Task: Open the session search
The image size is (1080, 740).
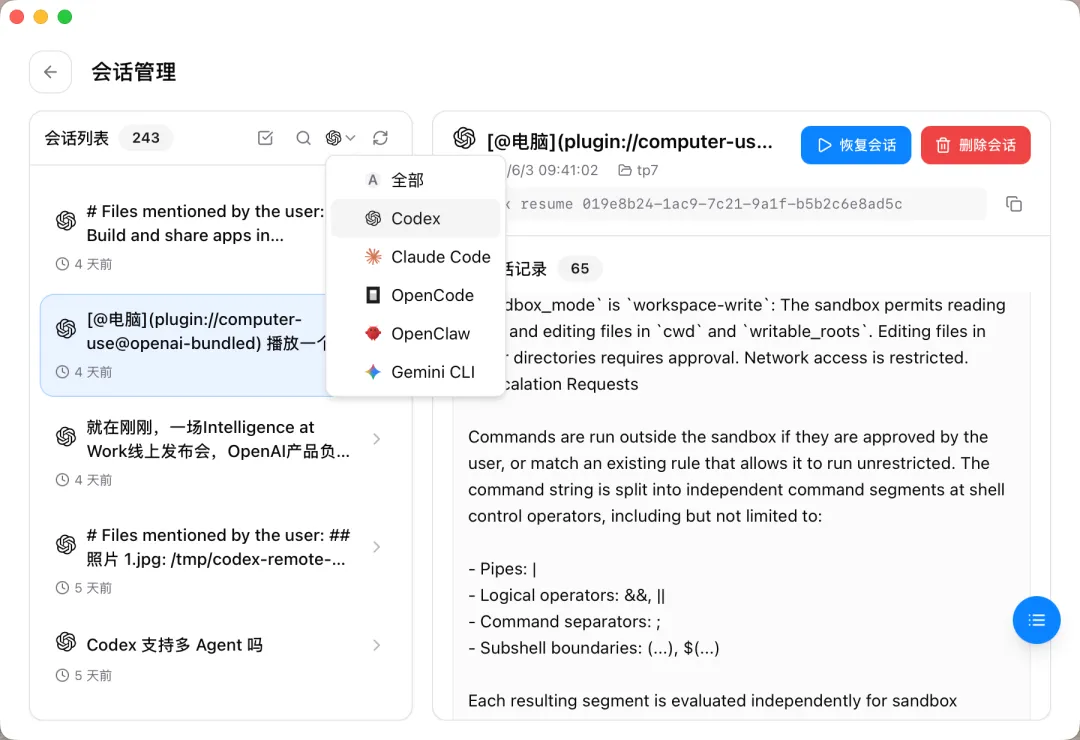Action: [303, 138]
